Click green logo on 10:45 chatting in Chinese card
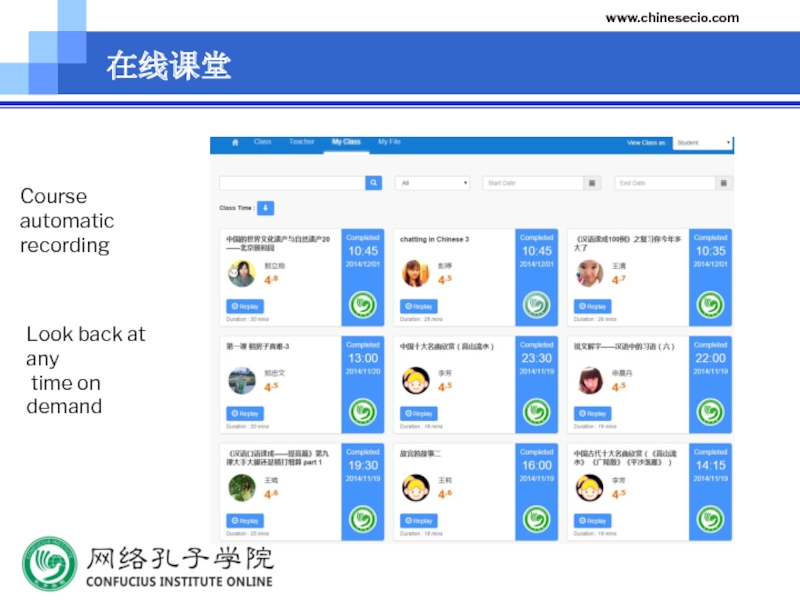 [x=537, y=305]
